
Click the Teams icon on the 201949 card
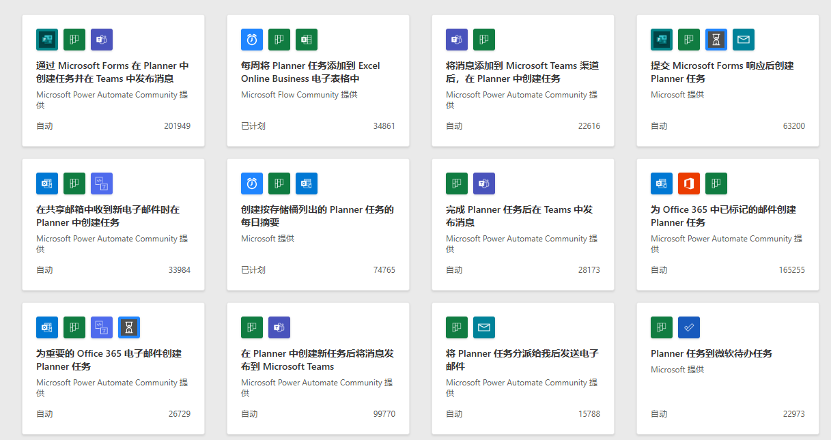pos(102,39)
